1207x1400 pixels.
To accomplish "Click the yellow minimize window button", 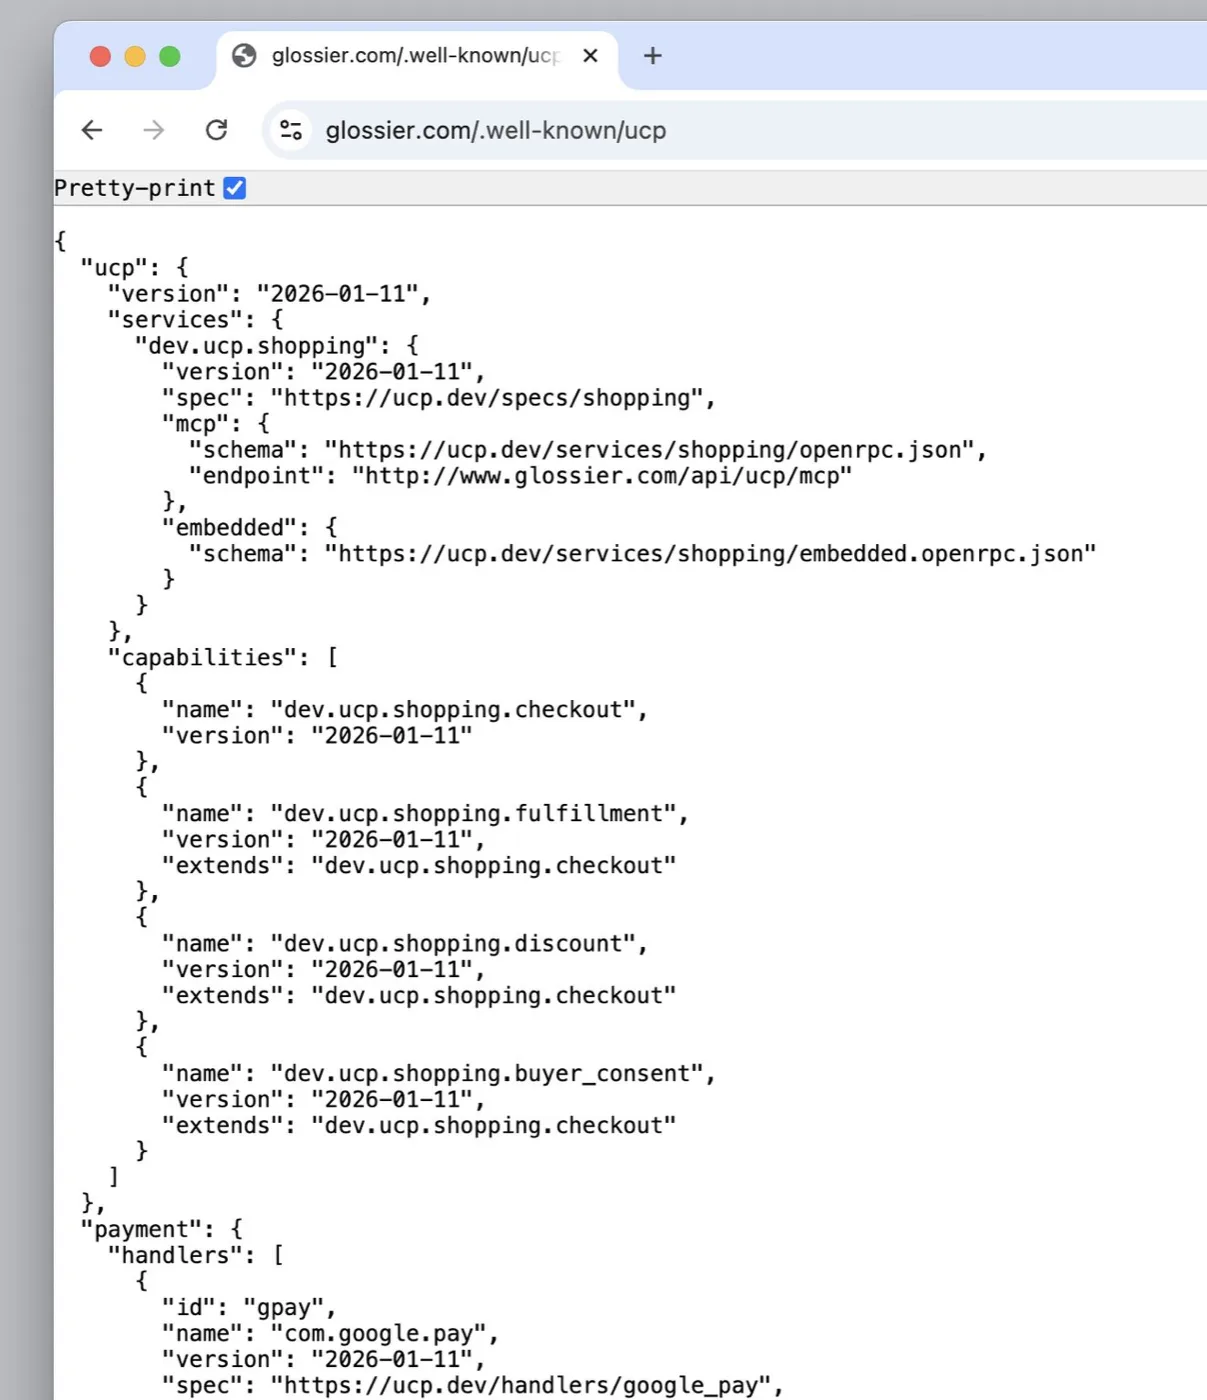I will coord(135,56).
